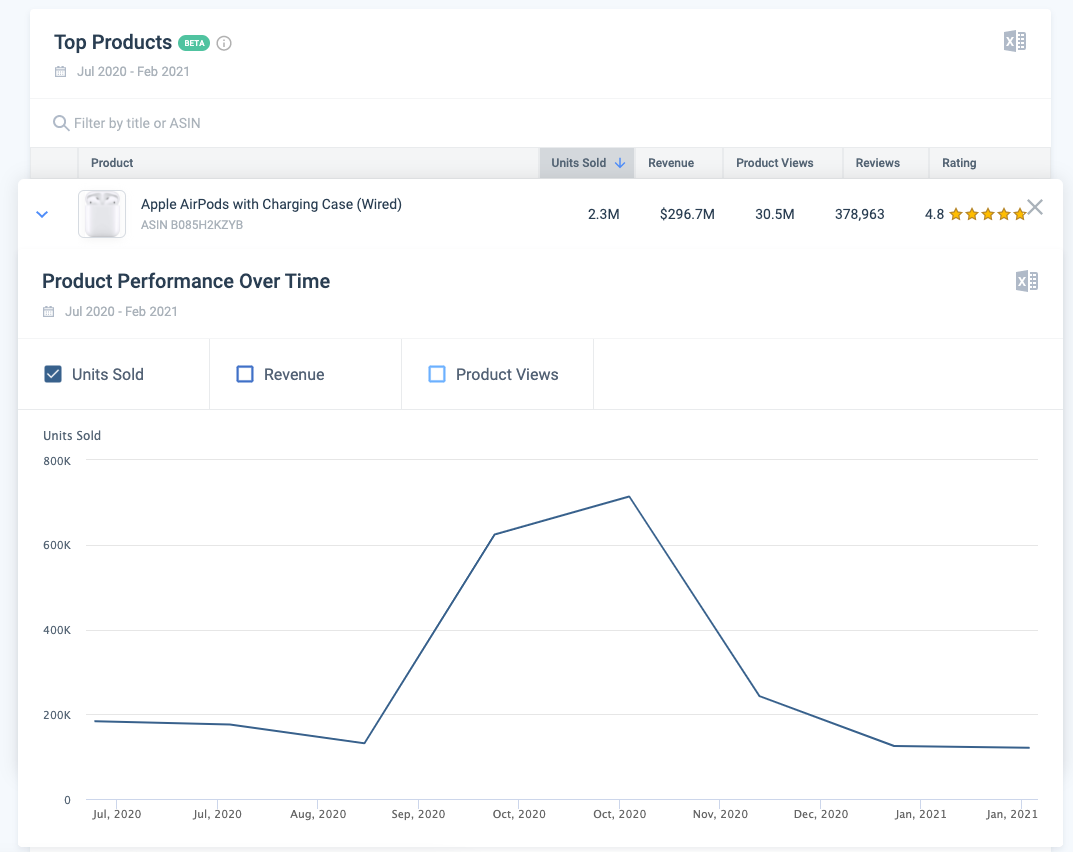1073x852 pixels.
Task: Click the Product Performance Over Time heading
Action: coord(186,281)
